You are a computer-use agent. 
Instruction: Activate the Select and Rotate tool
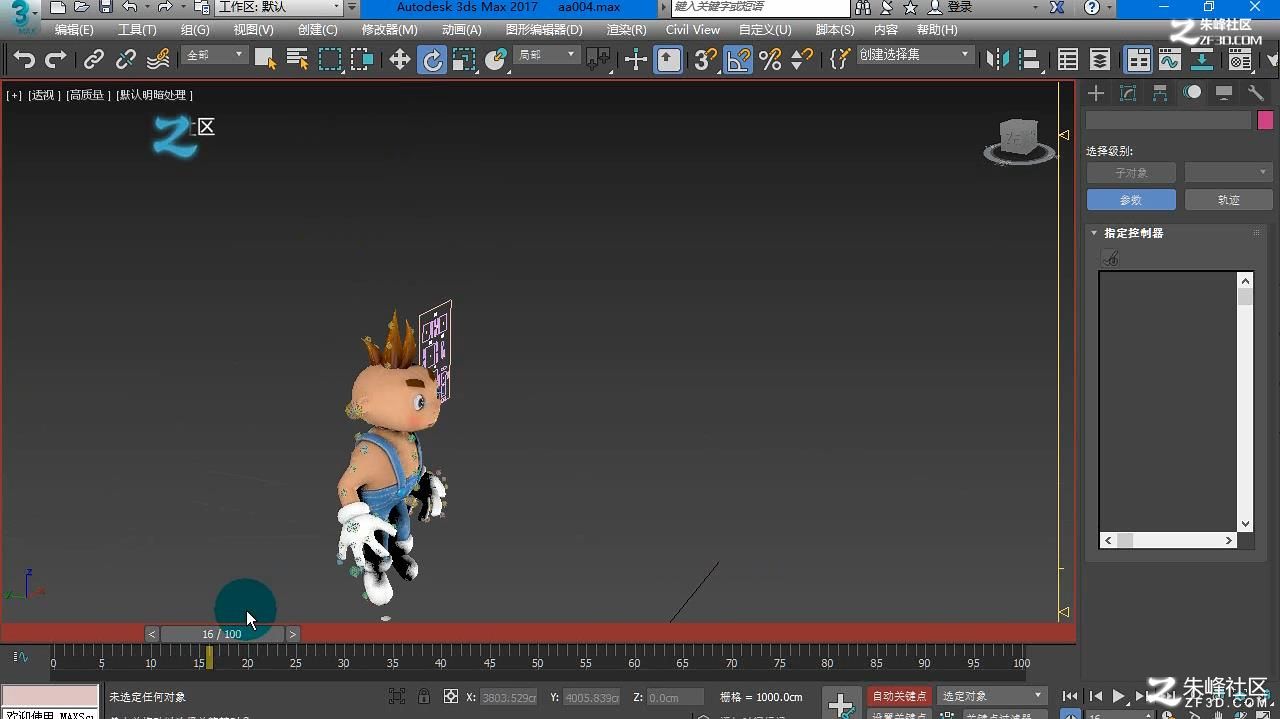point(432,60)
